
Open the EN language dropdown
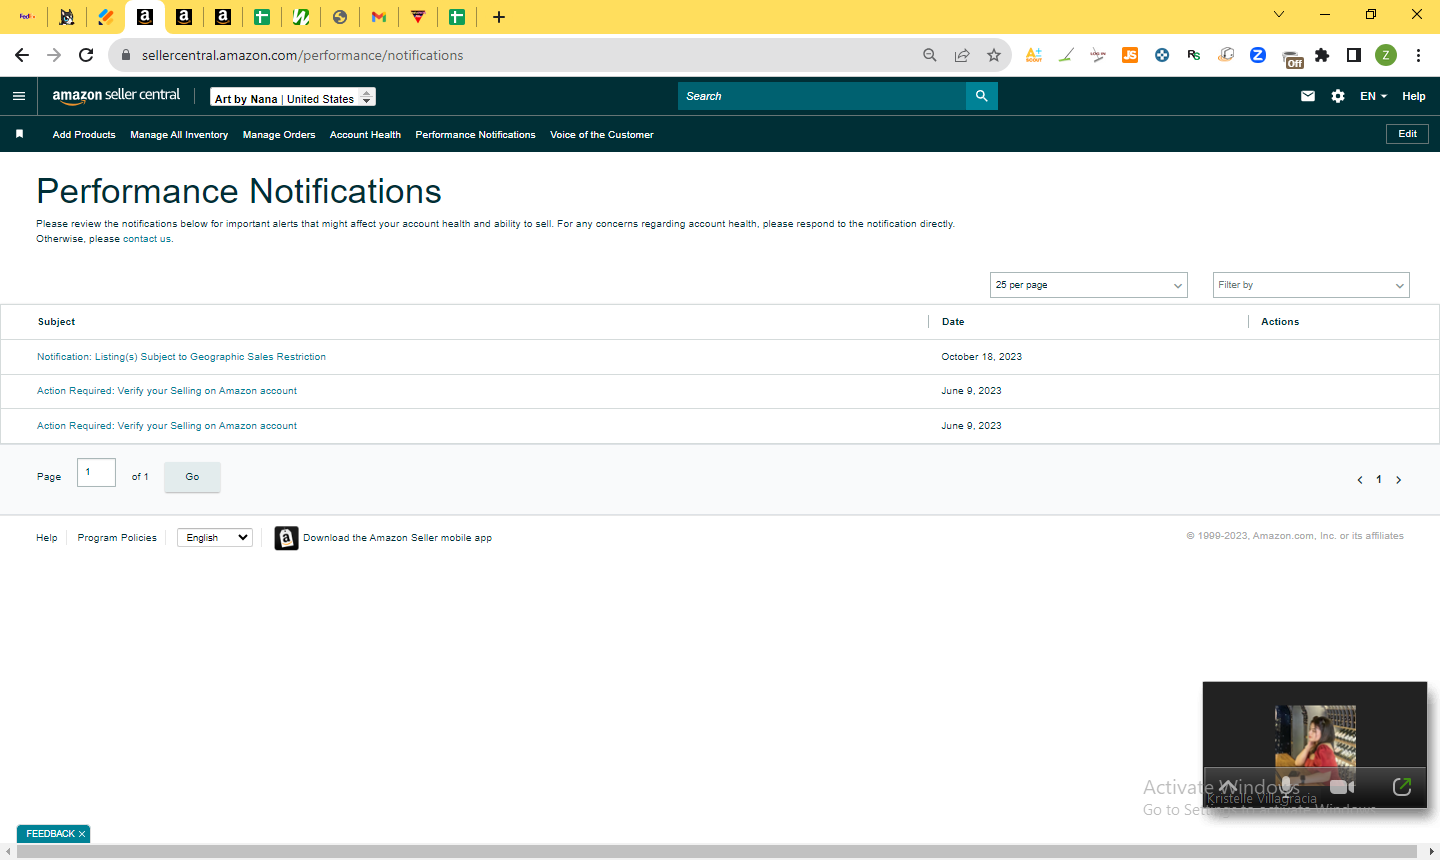[1373, 96]
